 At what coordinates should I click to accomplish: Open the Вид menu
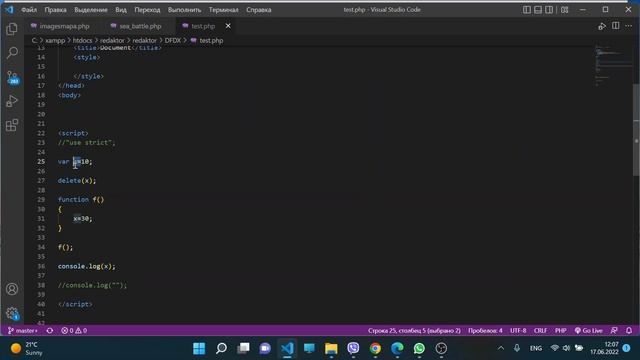121,9
